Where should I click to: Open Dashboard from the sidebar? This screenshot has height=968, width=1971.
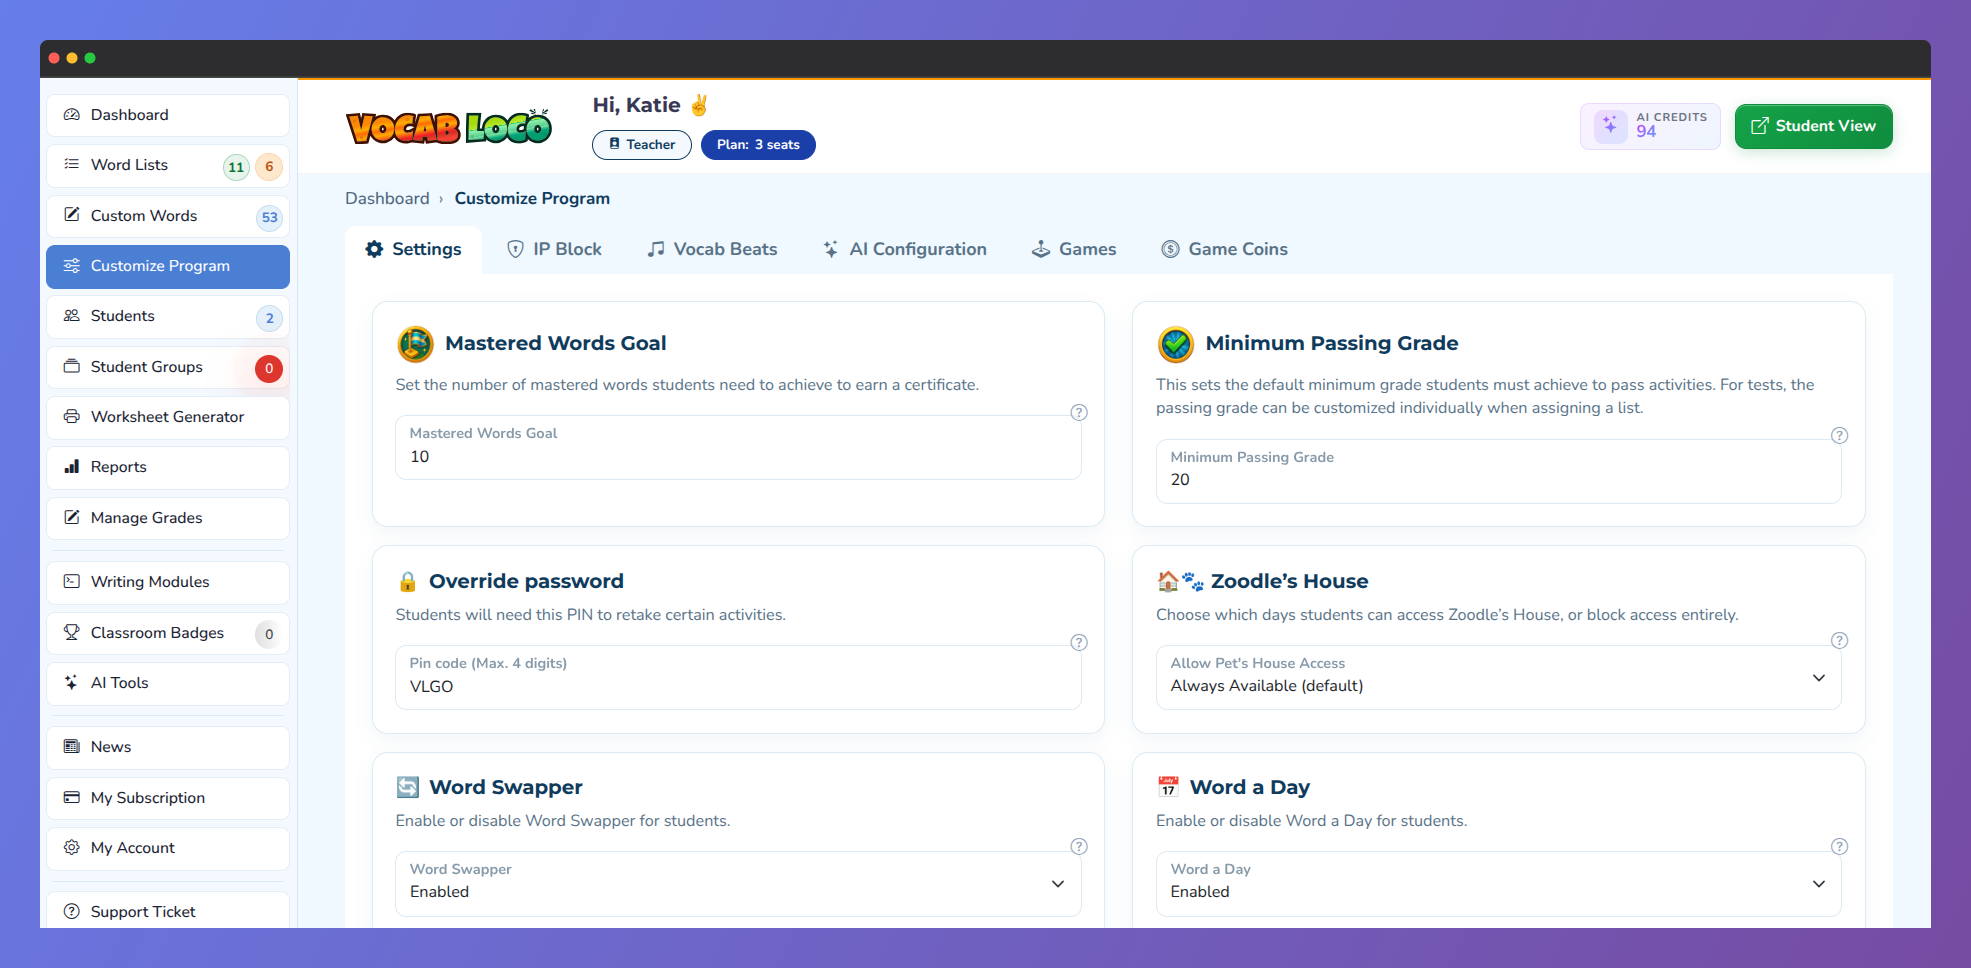pyautogui.click(x=168, y=115)
